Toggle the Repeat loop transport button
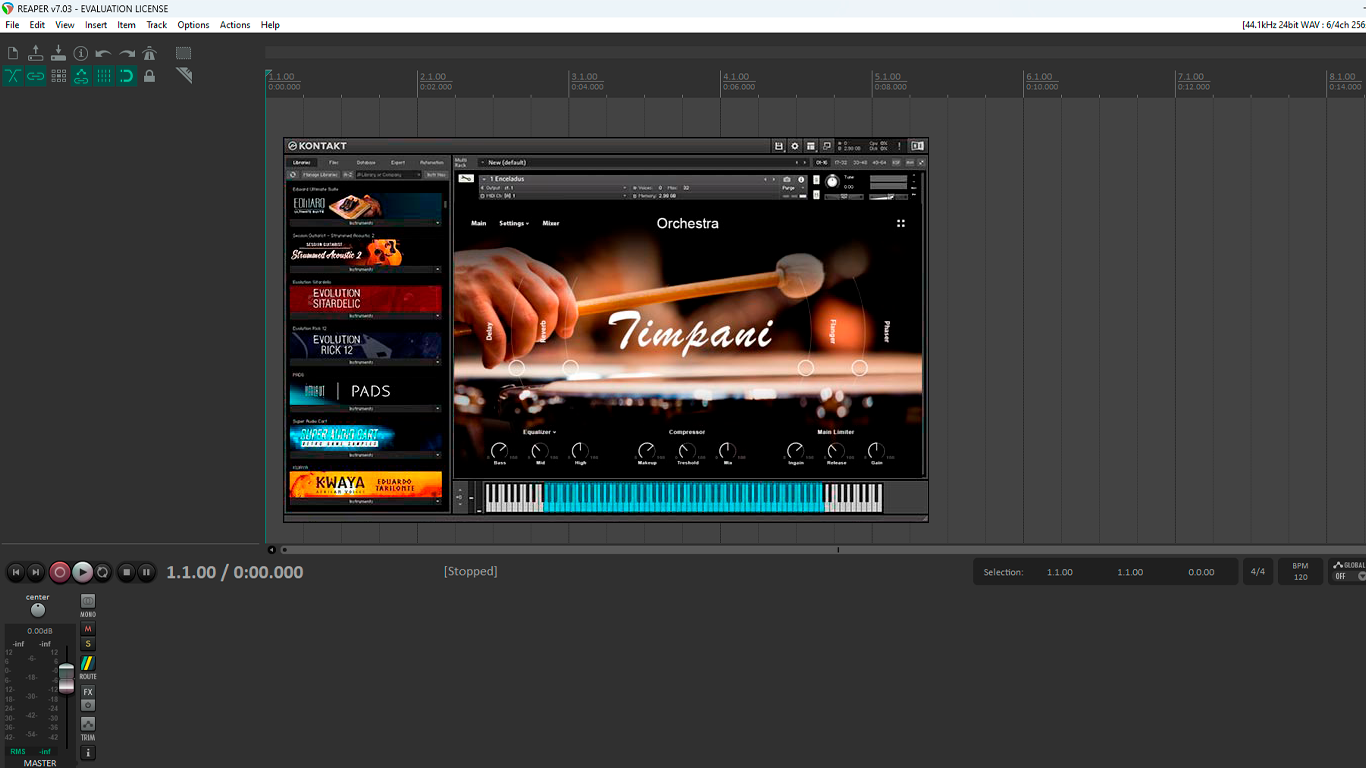 pos(103,572)
